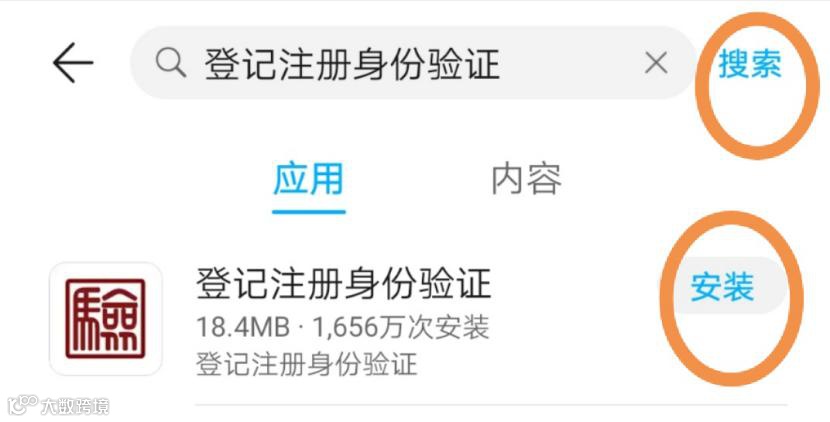The height and width of the screenshot is (422, 830).
Task: Tap the 18.4MB install count line
Action: (342, 327)
